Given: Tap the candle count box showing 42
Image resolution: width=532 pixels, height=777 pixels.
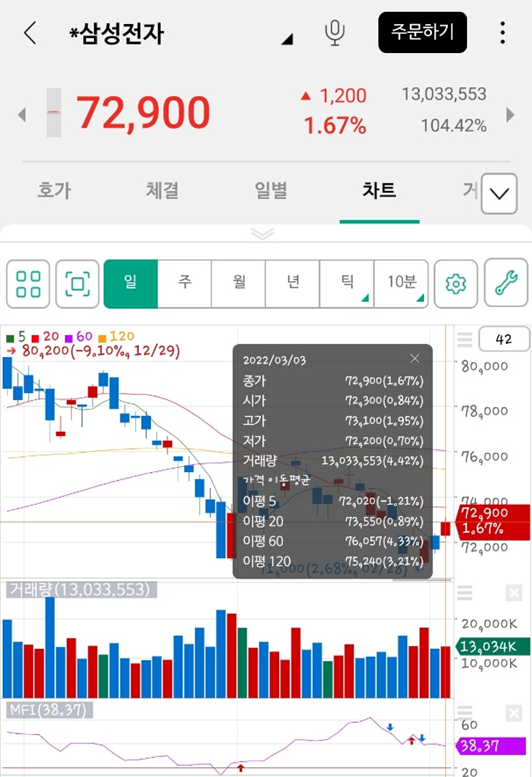Looking at the screenshot, I should click(x=504, y=339).
